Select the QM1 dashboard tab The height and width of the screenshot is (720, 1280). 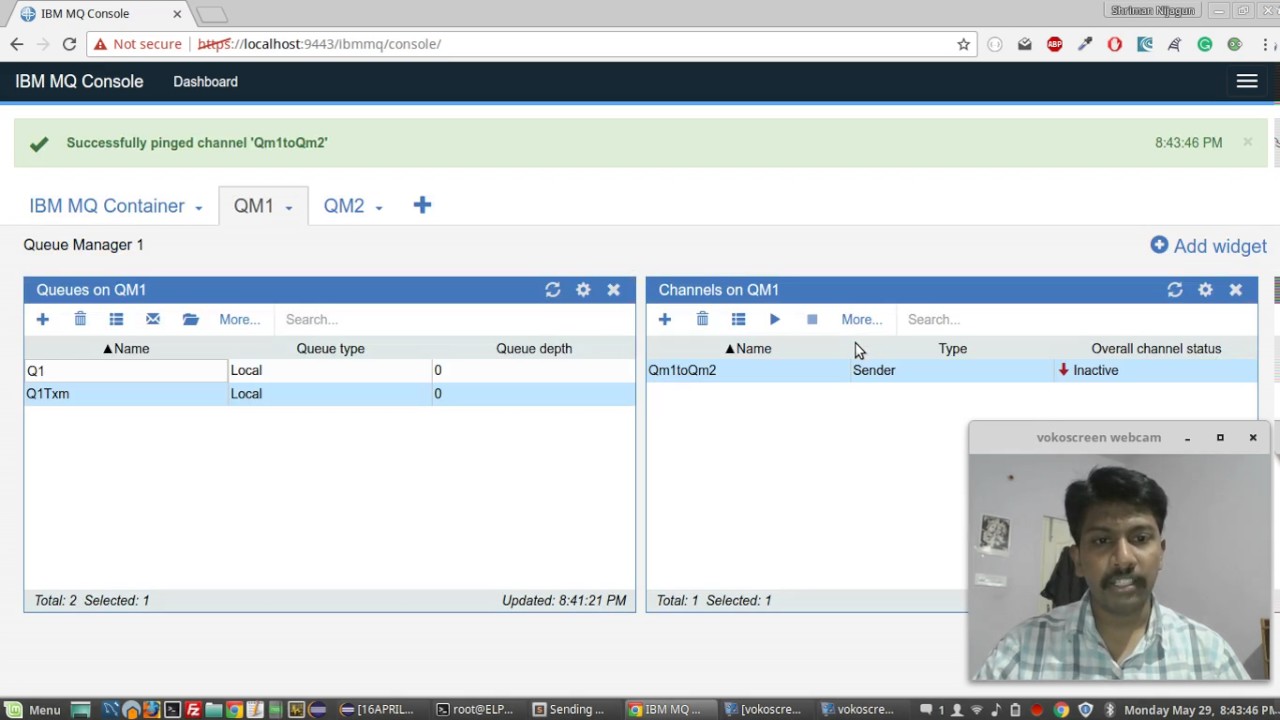253,206
